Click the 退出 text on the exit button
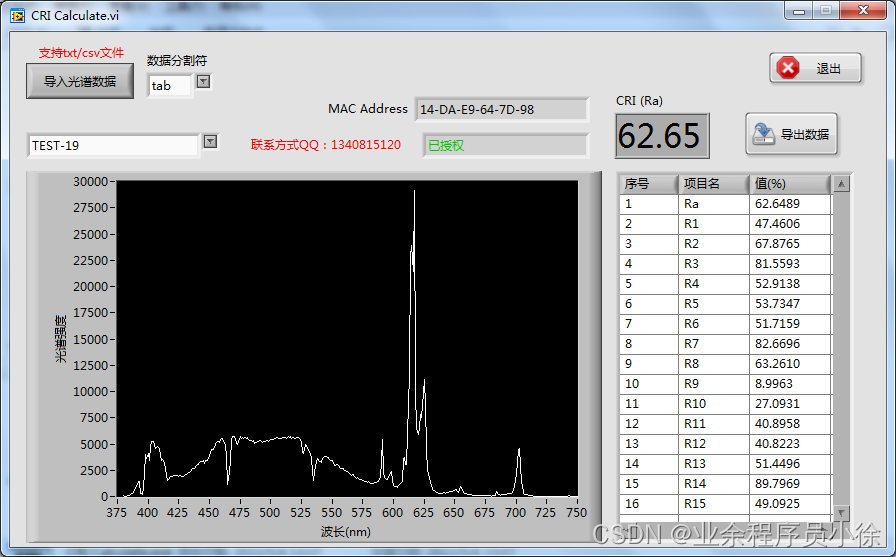The image size is (896, 557). [x=828, y=69]
